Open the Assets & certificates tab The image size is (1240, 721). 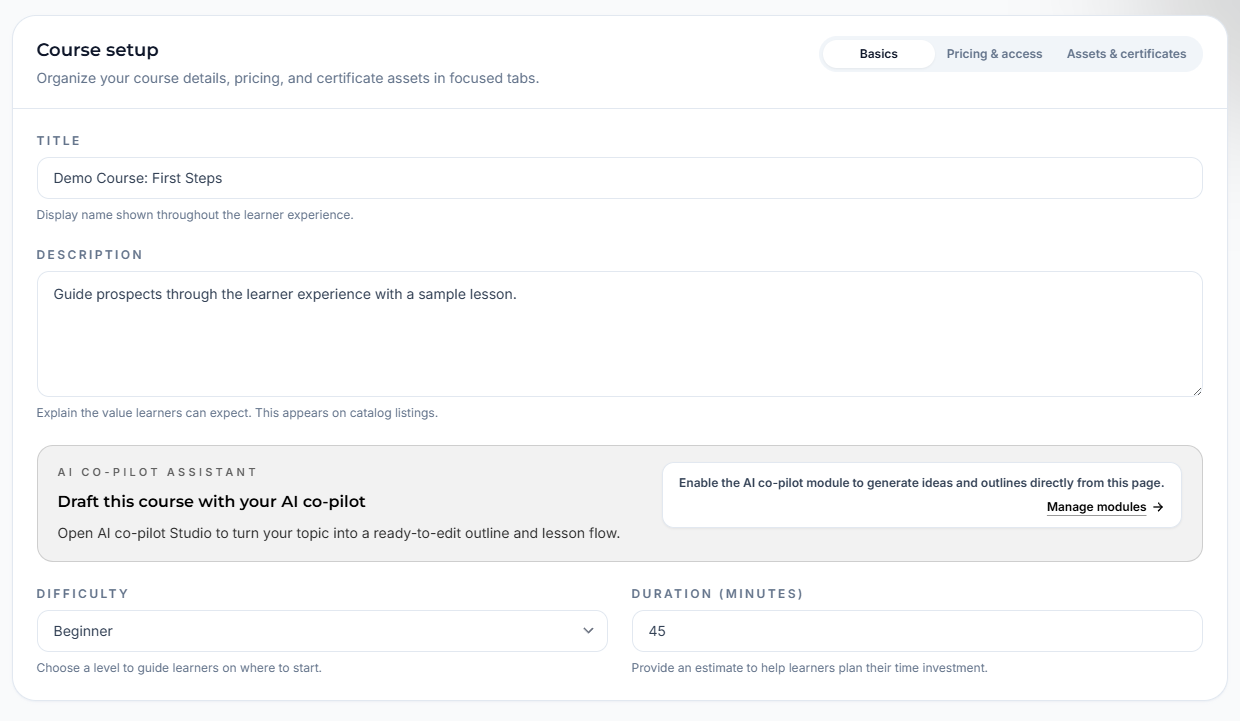tap(1126, 54)
